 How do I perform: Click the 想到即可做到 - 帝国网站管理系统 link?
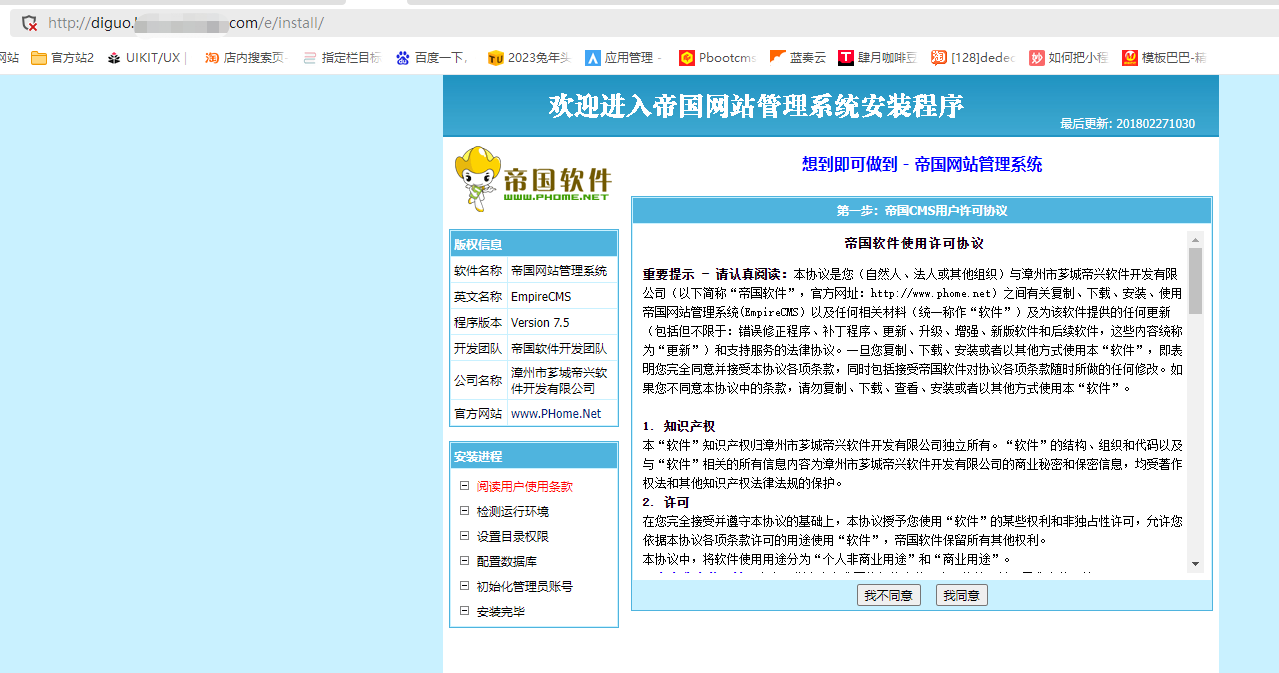click(922, 164)
